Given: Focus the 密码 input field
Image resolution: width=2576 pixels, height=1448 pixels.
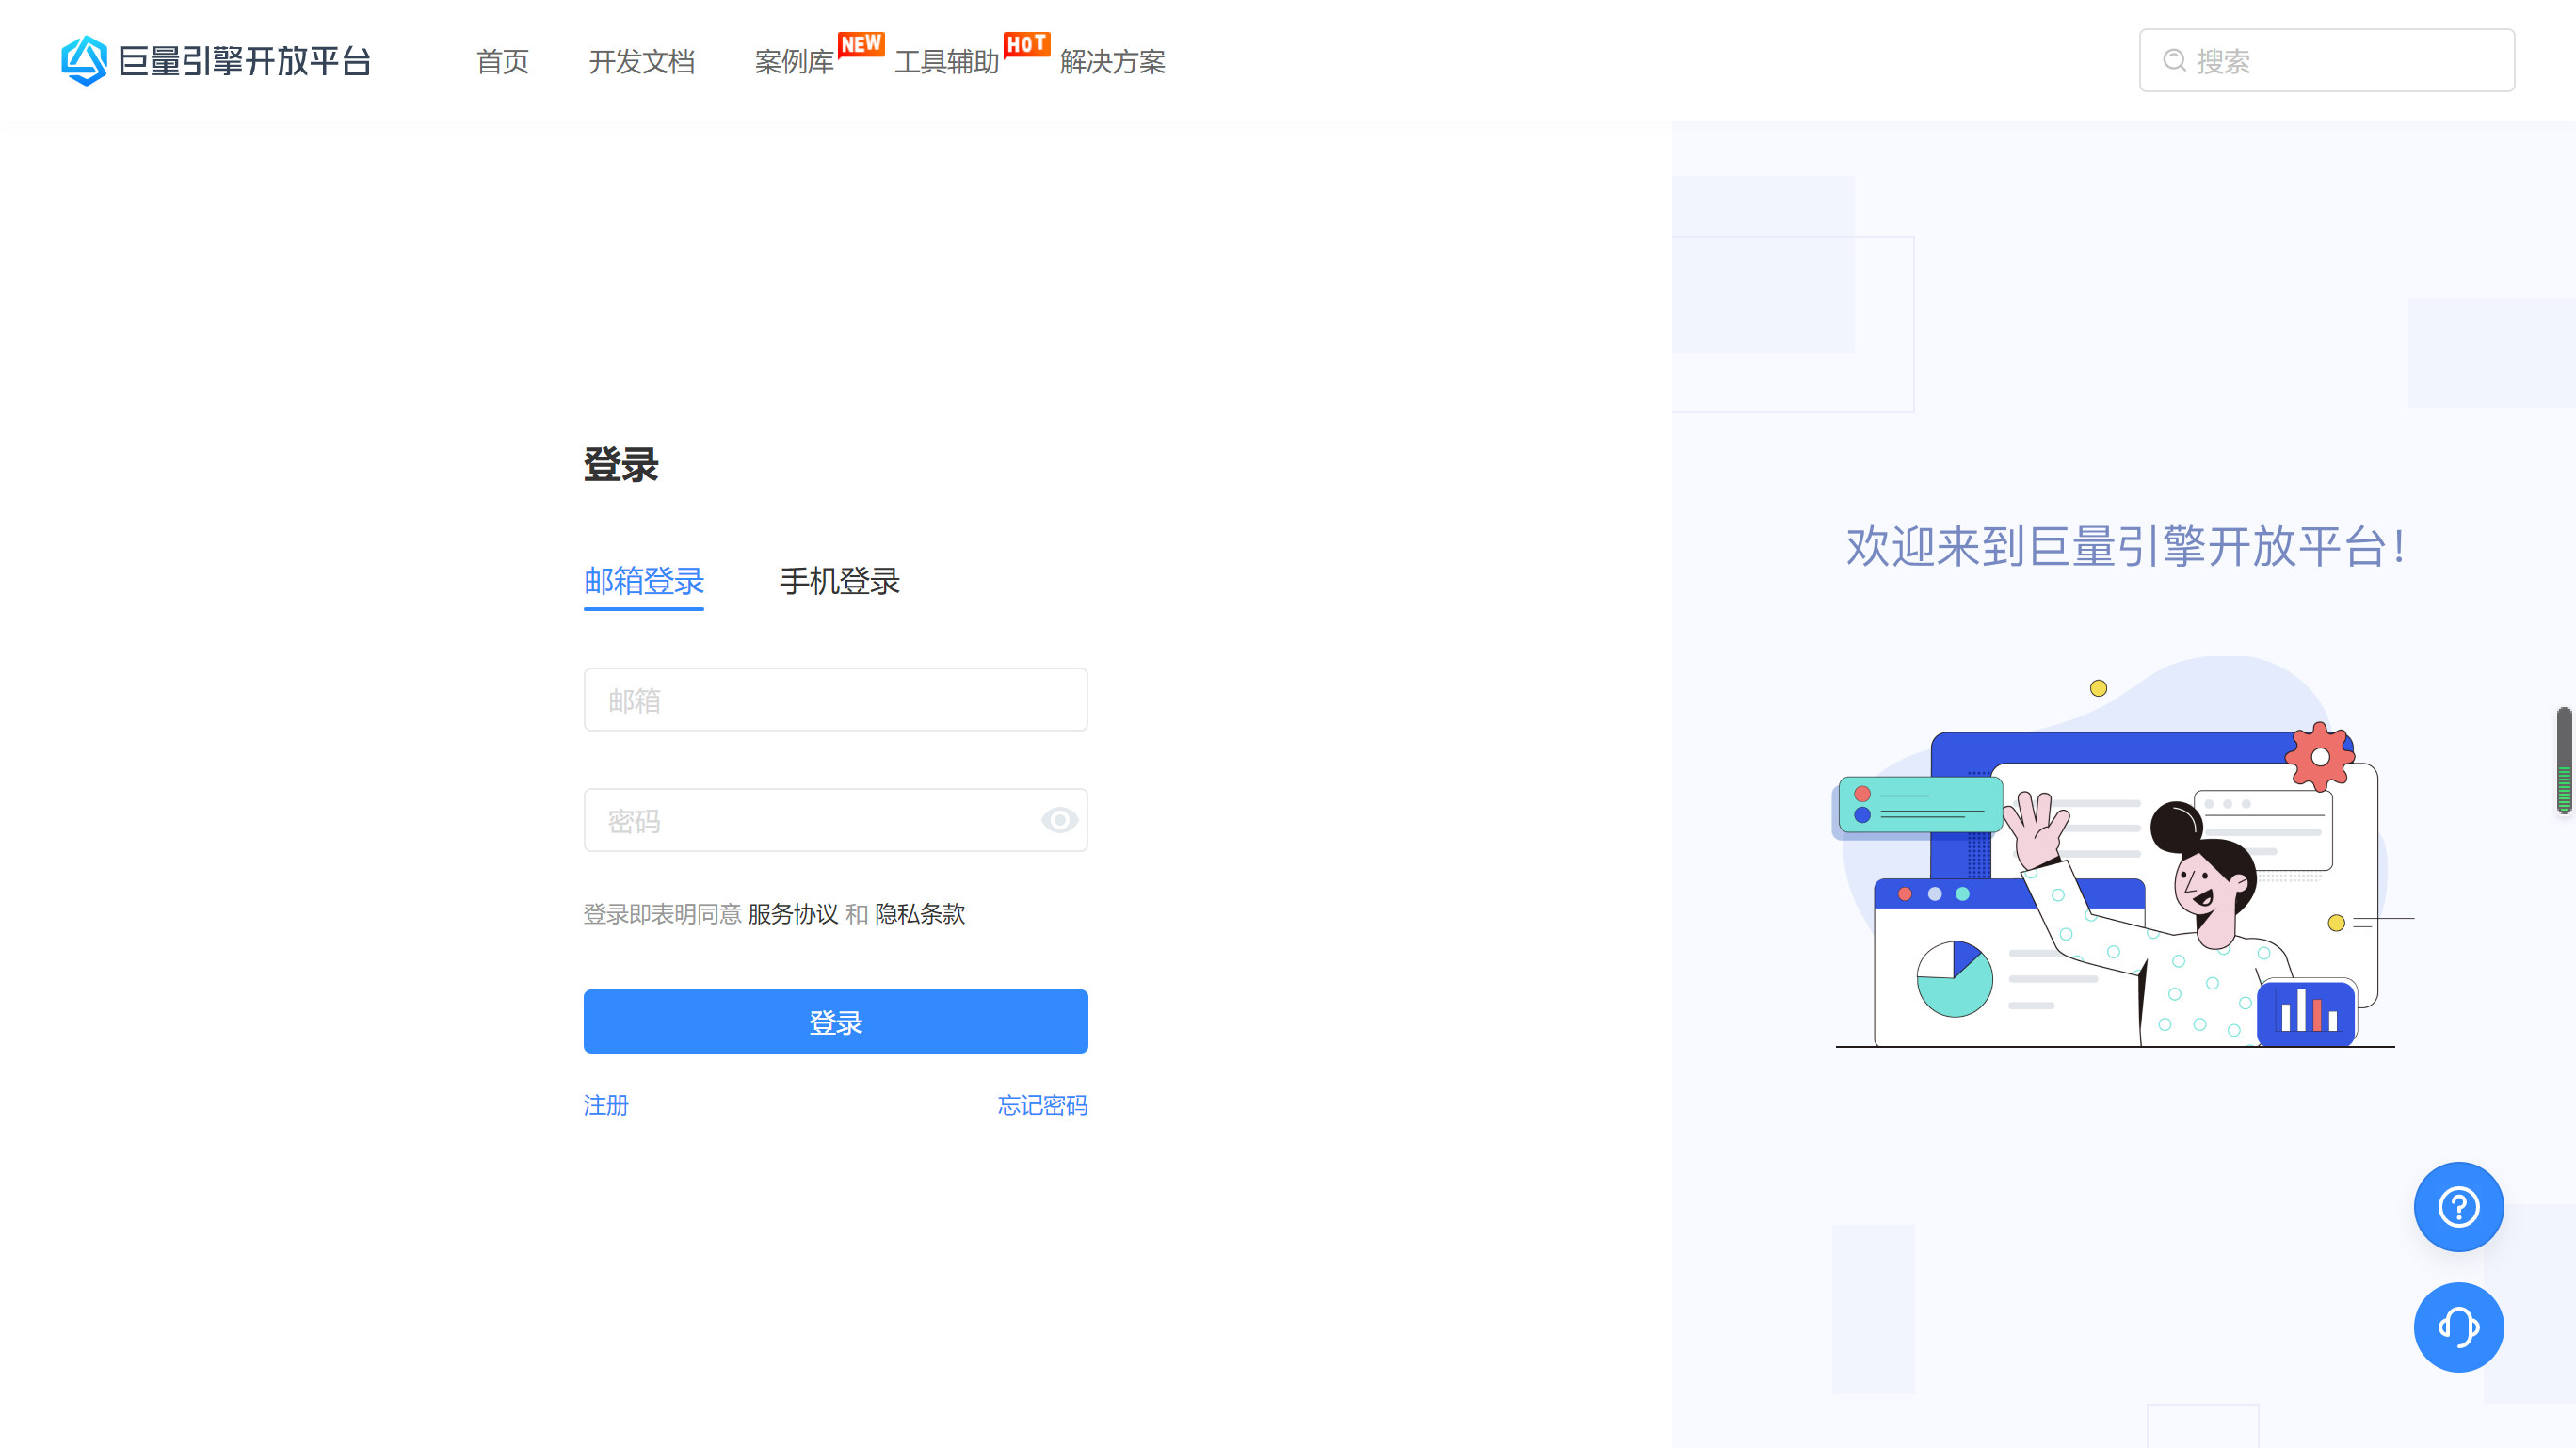Looking at the screenshot, I should [x=836, y=820].
